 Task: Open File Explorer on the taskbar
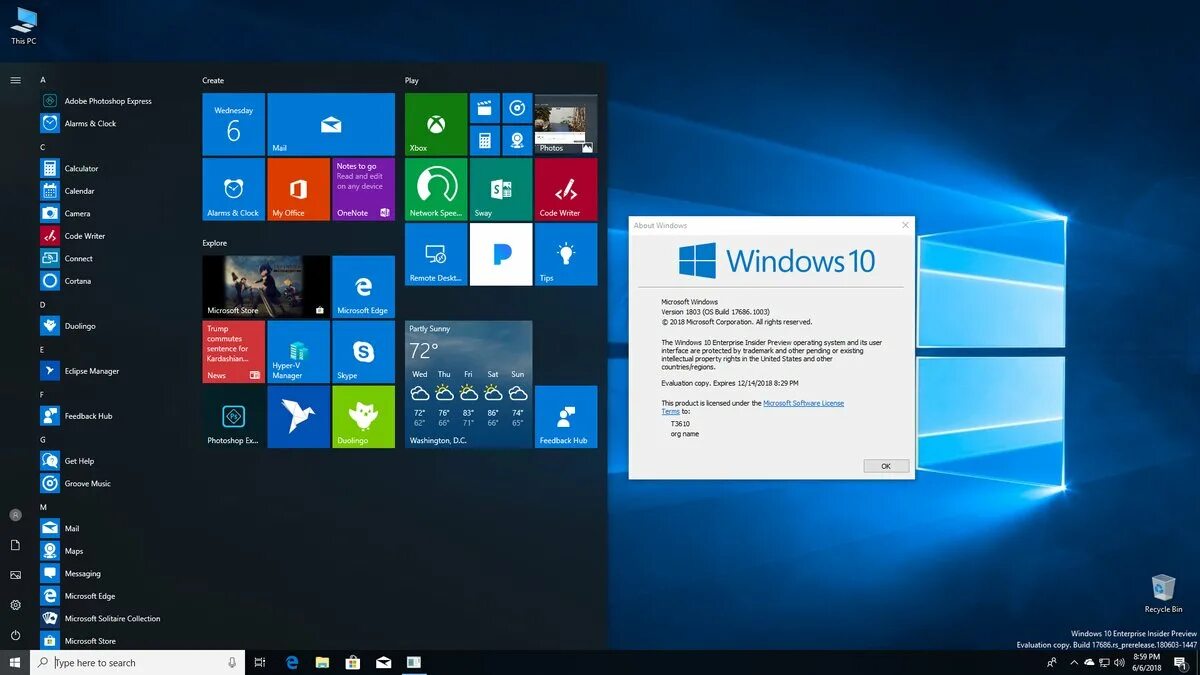tap(322, 663)
